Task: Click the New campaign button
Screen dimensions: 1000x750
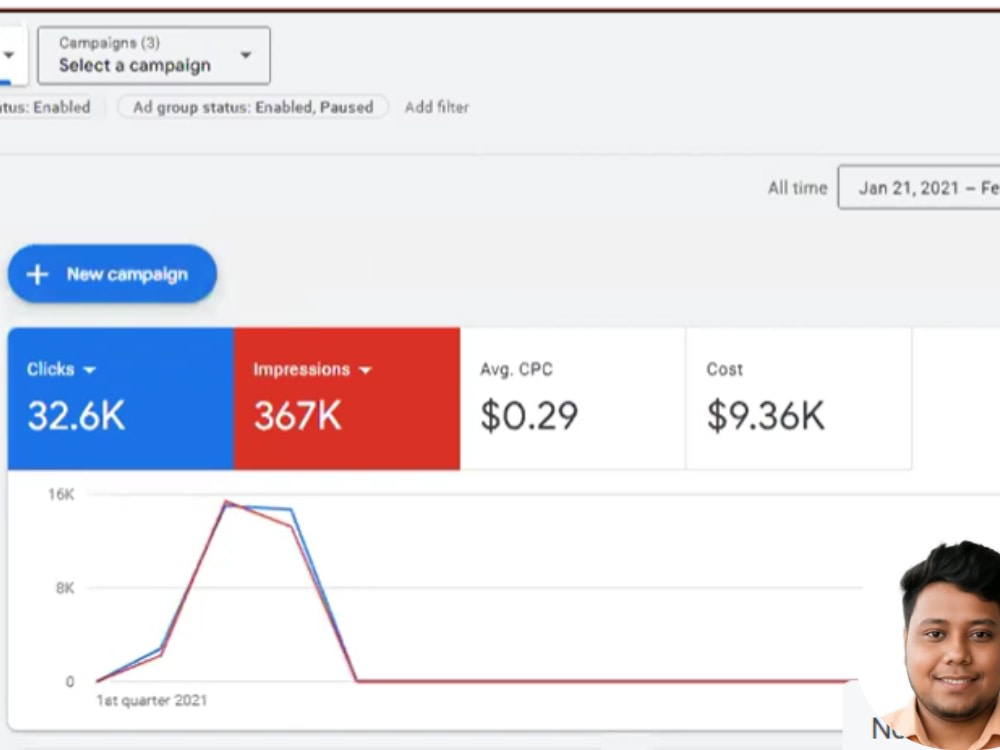Action: pos(112,274)
